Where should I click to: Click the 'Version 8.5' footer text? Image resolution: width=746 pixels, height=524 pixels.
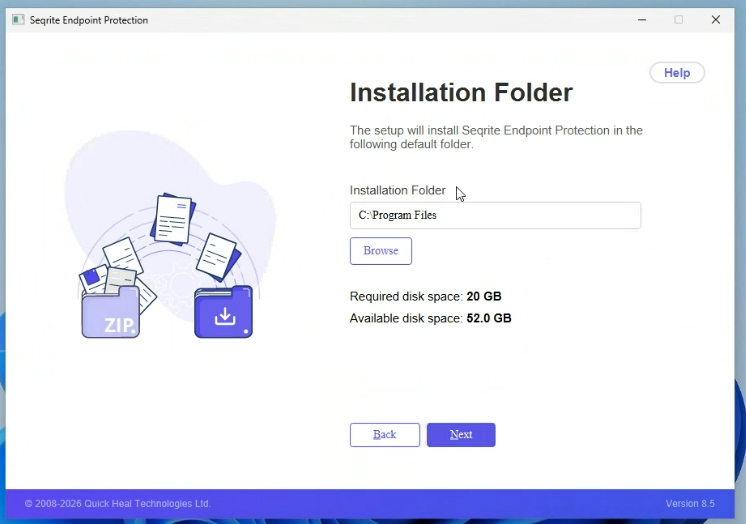click(x=690, y=504)
